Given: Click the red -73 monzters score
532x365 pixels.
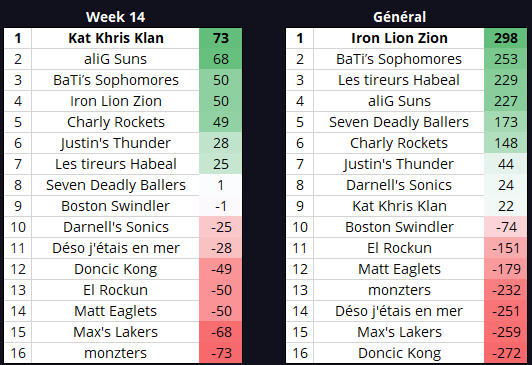Looking at the screenshot, I should (221, 353).
